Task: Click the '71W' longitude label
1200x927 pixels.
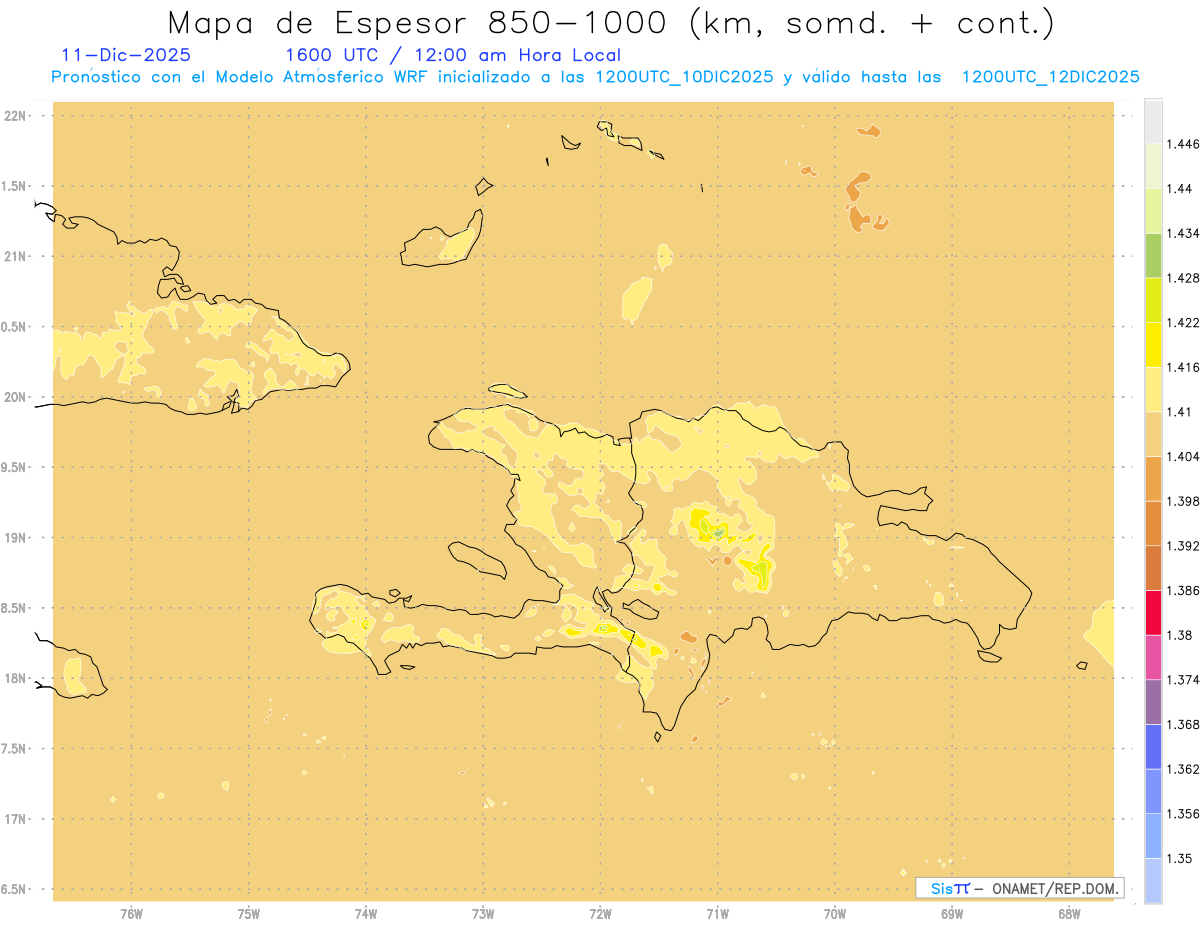Action: coord(717,914)
